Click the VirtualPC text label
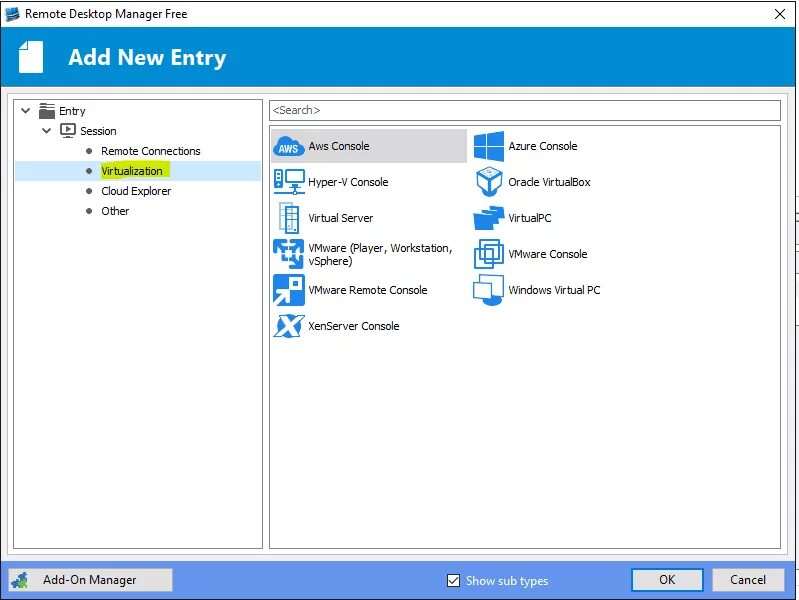799x600 pixels. click(529, 218)
